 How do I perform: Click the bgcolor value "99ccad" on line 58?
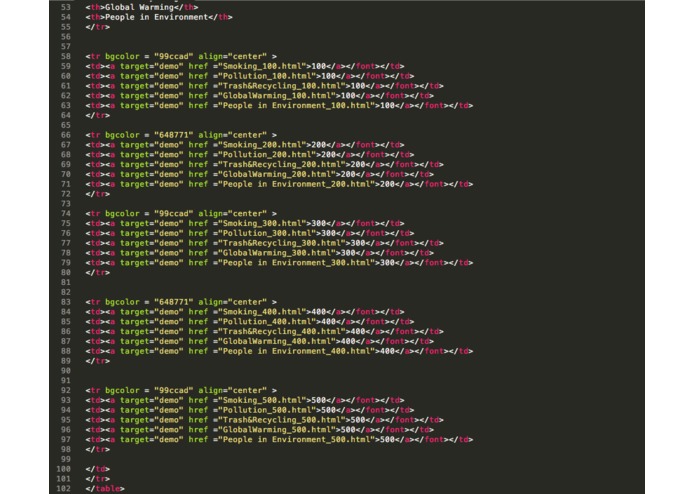point(173,56)
